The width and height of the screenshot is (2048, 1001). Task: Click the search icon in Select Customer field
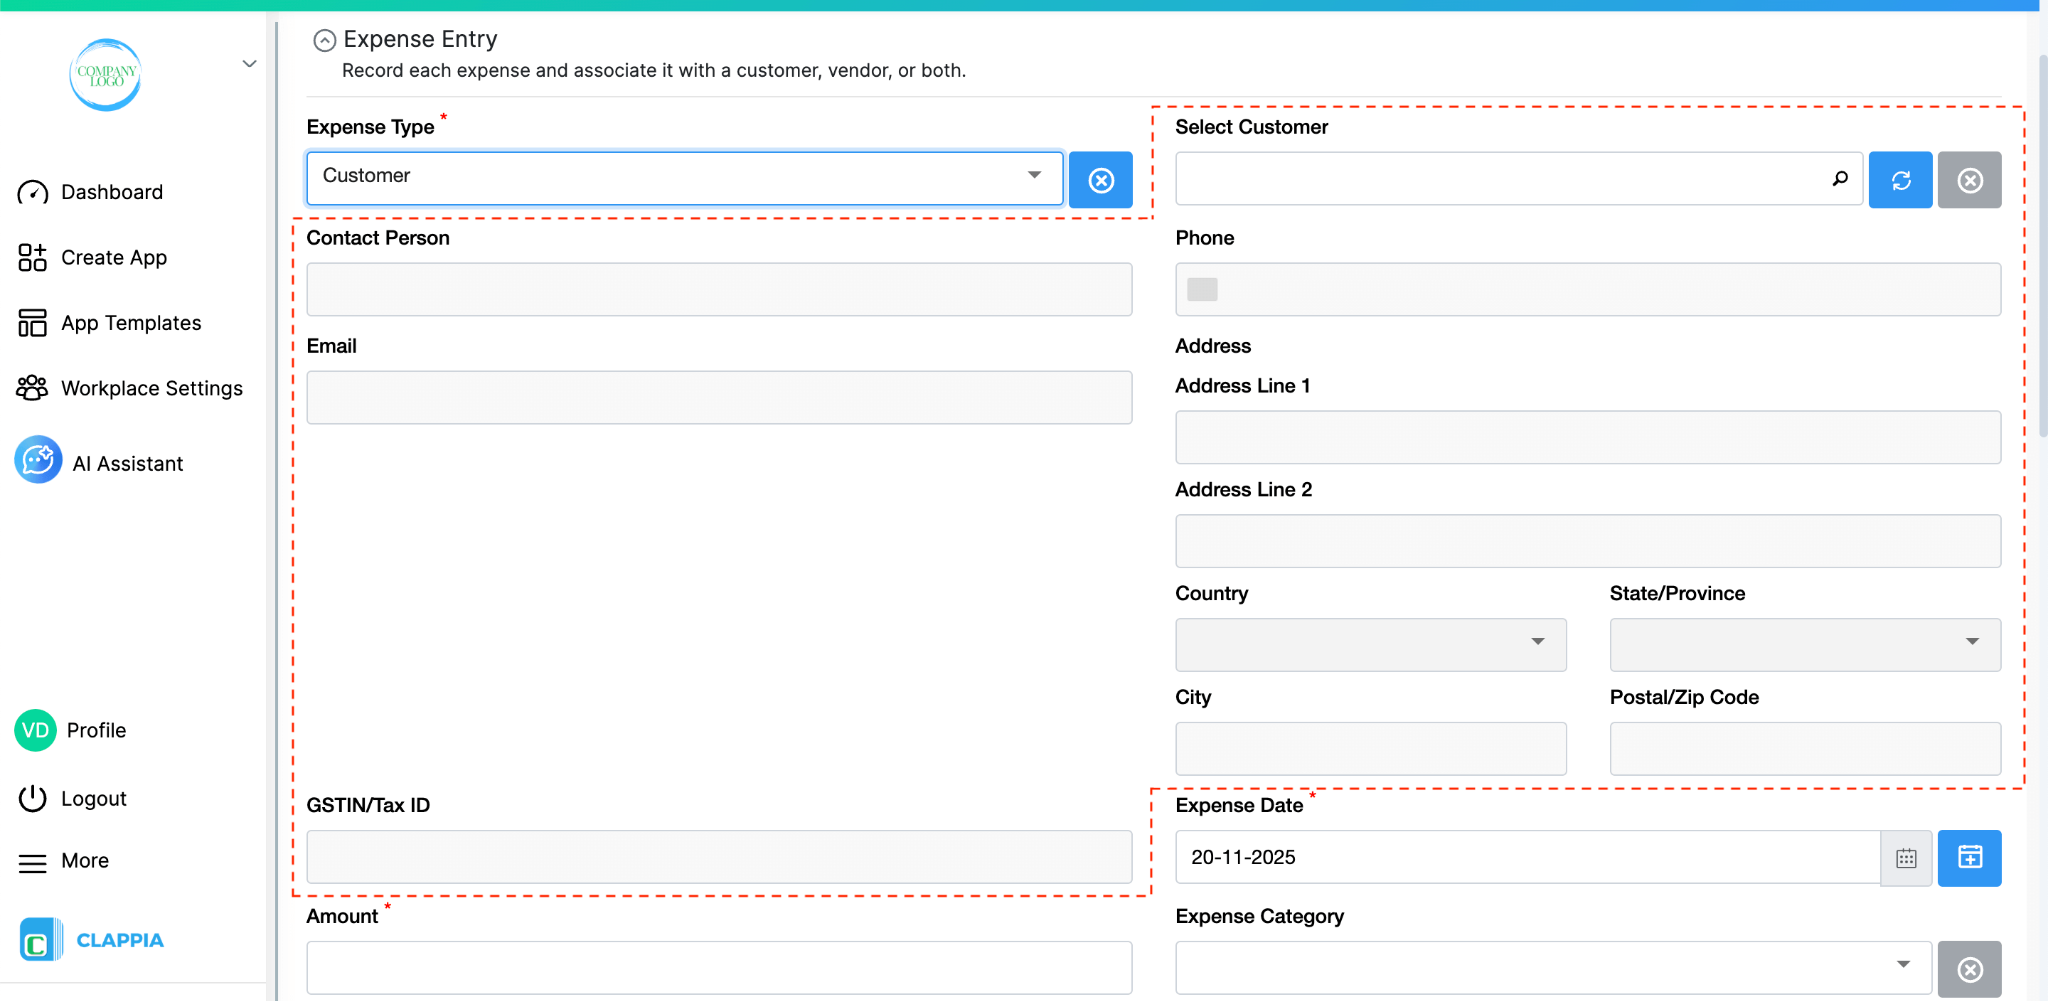coord(1840,179)
